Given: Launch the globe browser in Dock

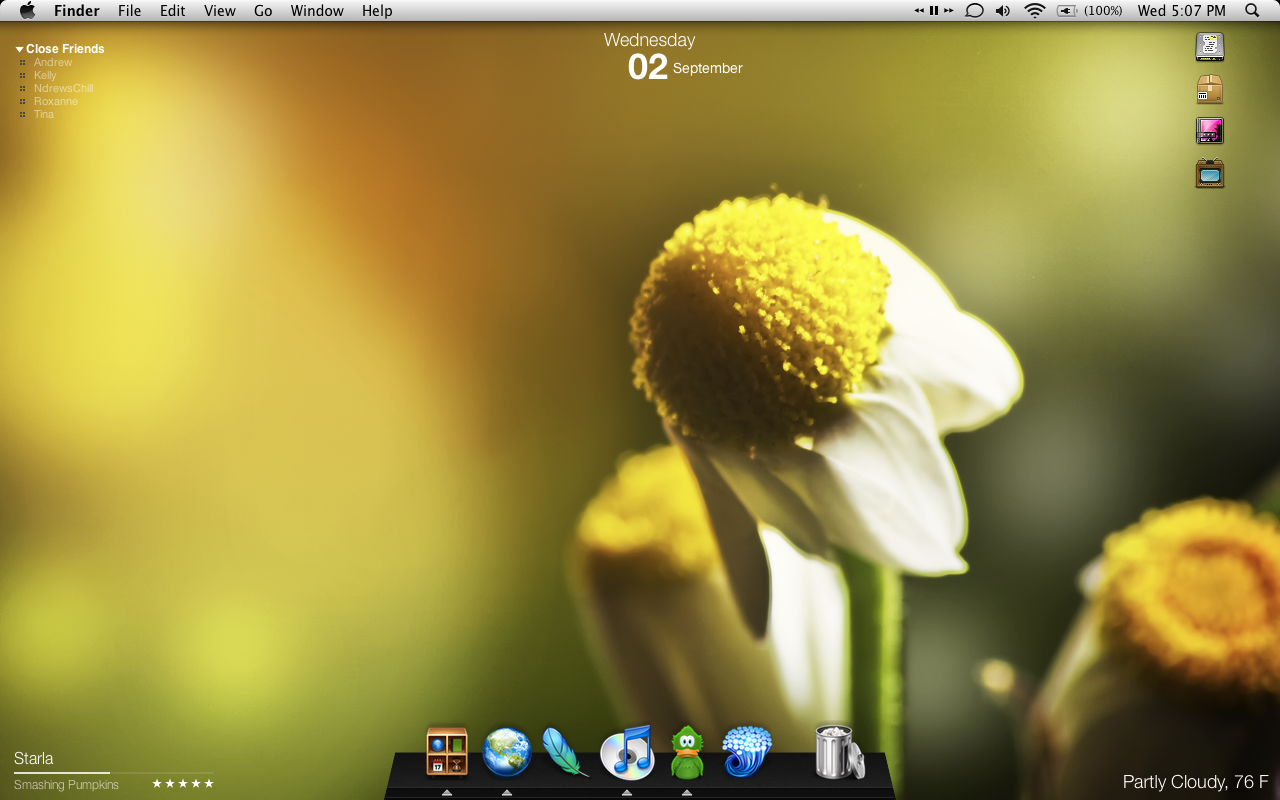Looking at the screenshot, I should (x=507, y=753).
